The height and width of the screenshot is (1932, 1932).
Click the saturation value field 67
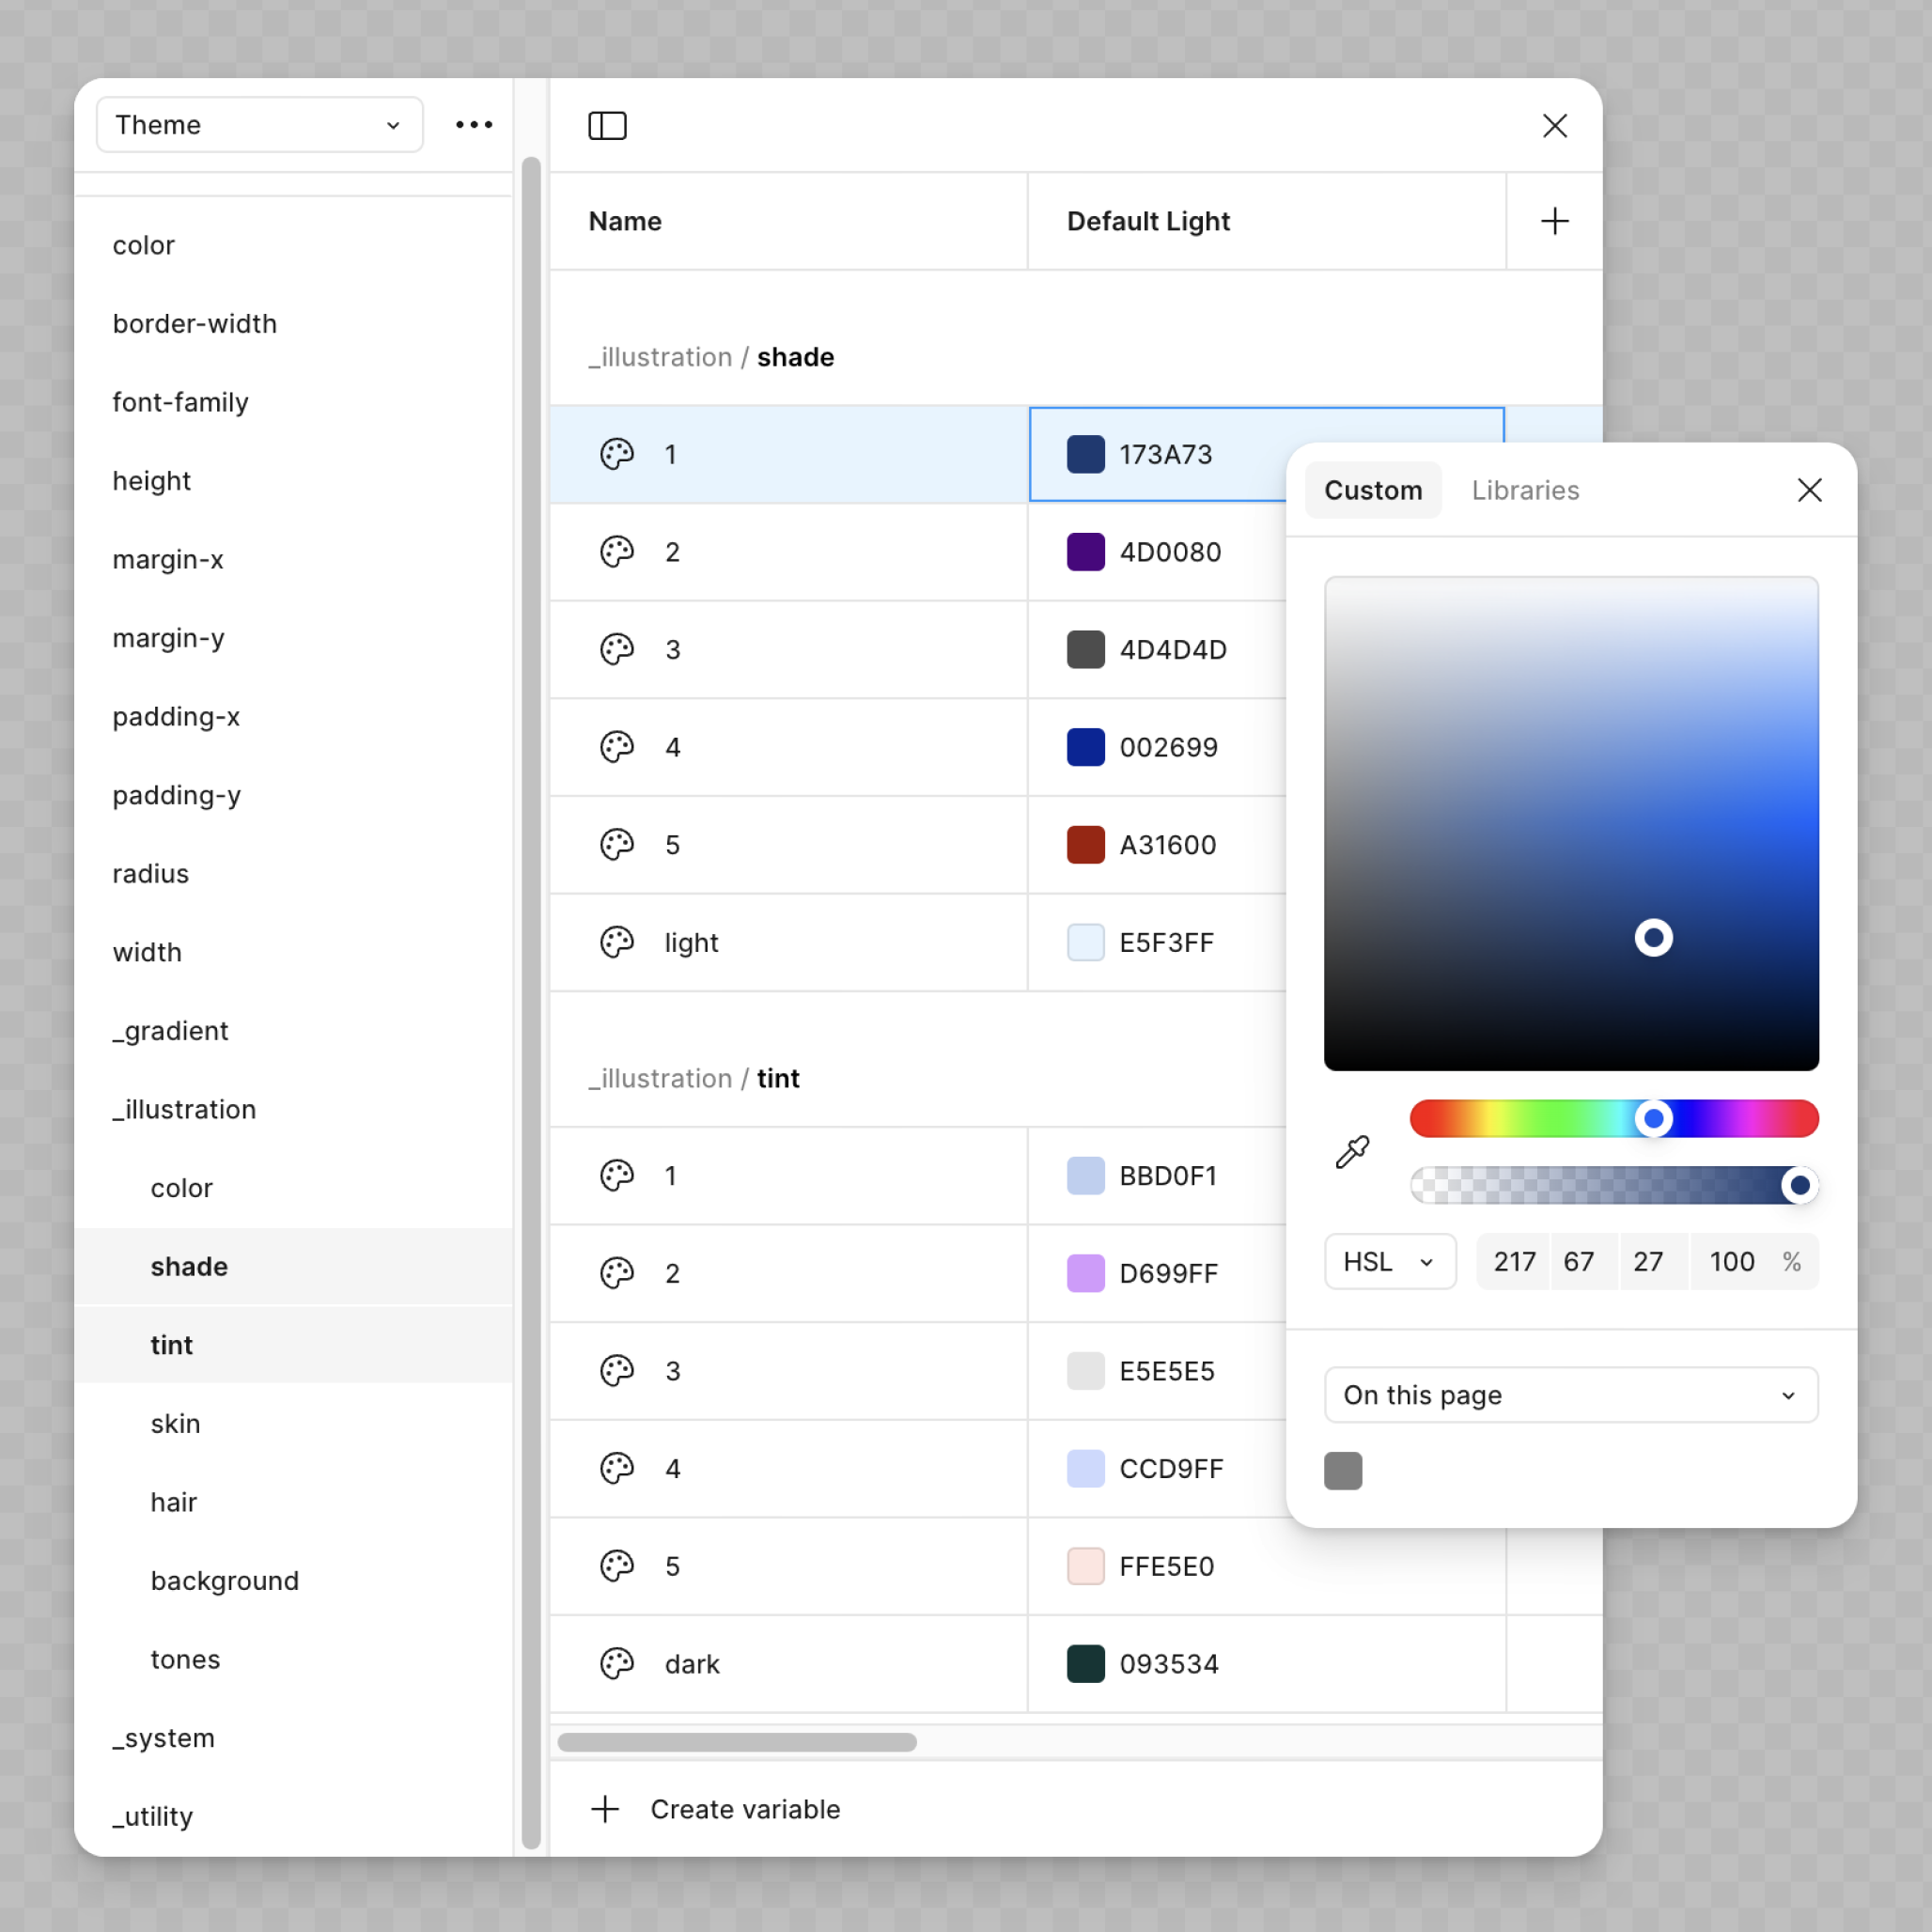coord(1582,1261)
